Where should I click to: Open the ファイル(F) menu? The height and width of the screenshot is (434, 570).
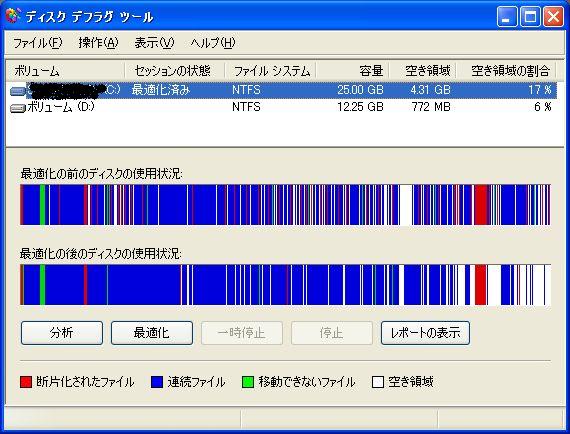(x=37, y=43)
